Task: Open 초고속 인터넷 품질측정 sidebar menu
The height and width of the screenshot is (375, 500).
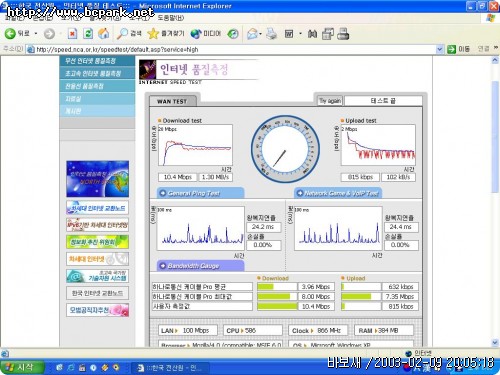Action: (97, 73)
